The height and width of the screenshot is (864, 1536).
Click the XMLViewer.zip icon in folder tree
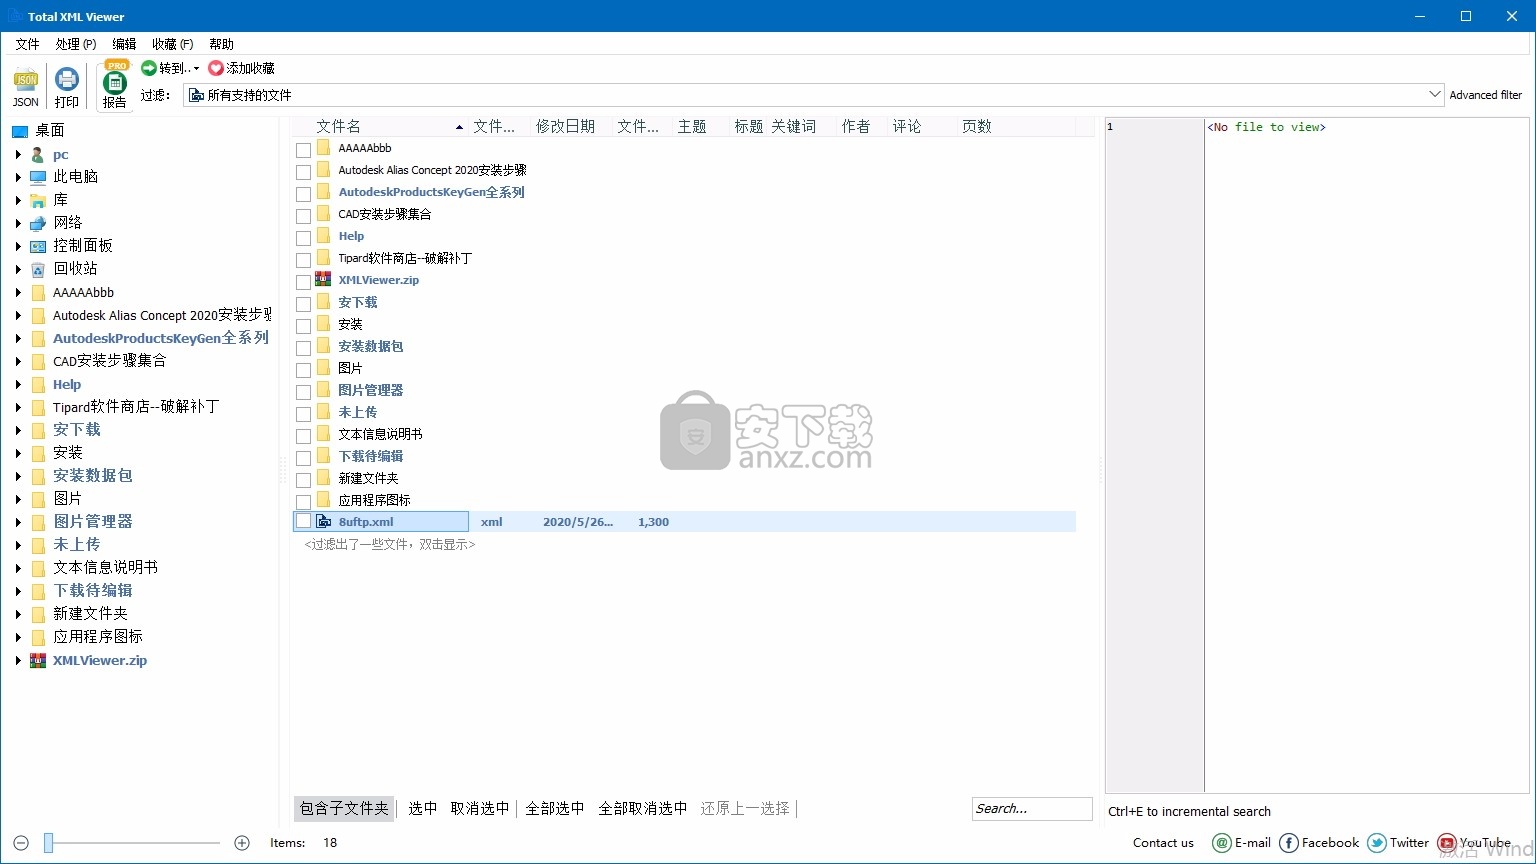pyautogui.click(x=38, y=660)
